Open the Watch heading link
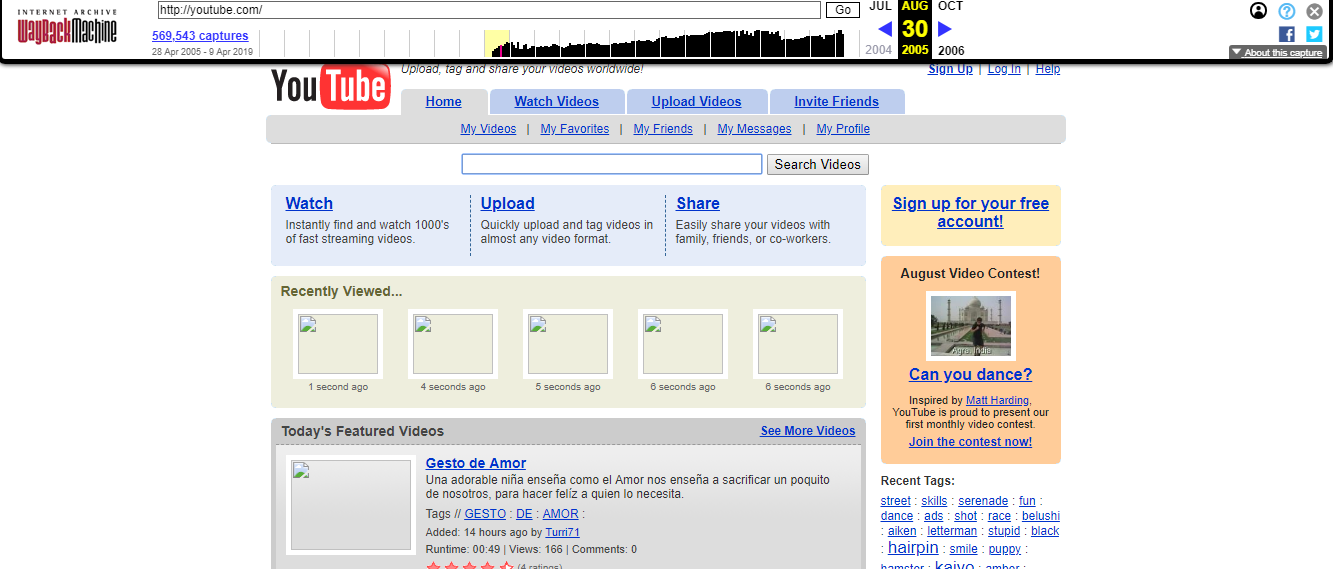The height and width of the screenshot is (569, 1333). tap(309, 204)
